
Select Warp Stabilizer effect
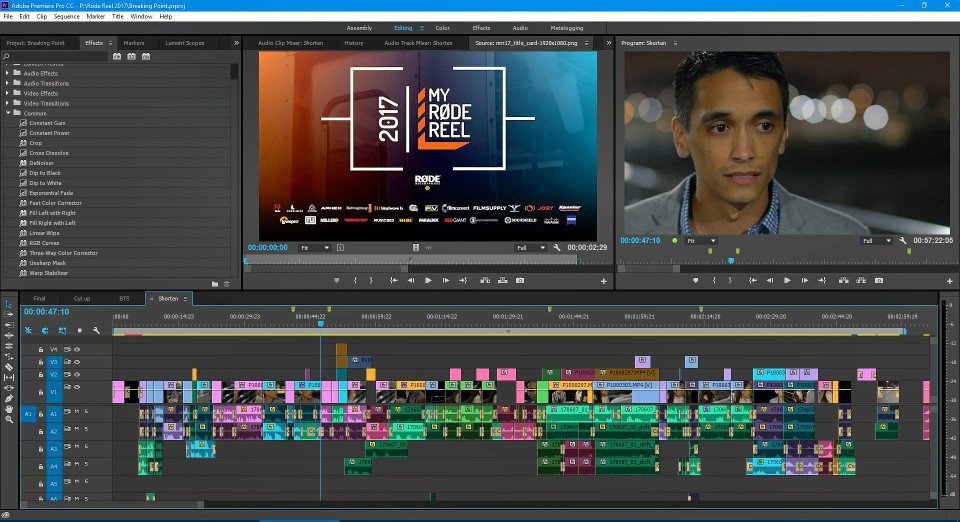coord(48,273)
